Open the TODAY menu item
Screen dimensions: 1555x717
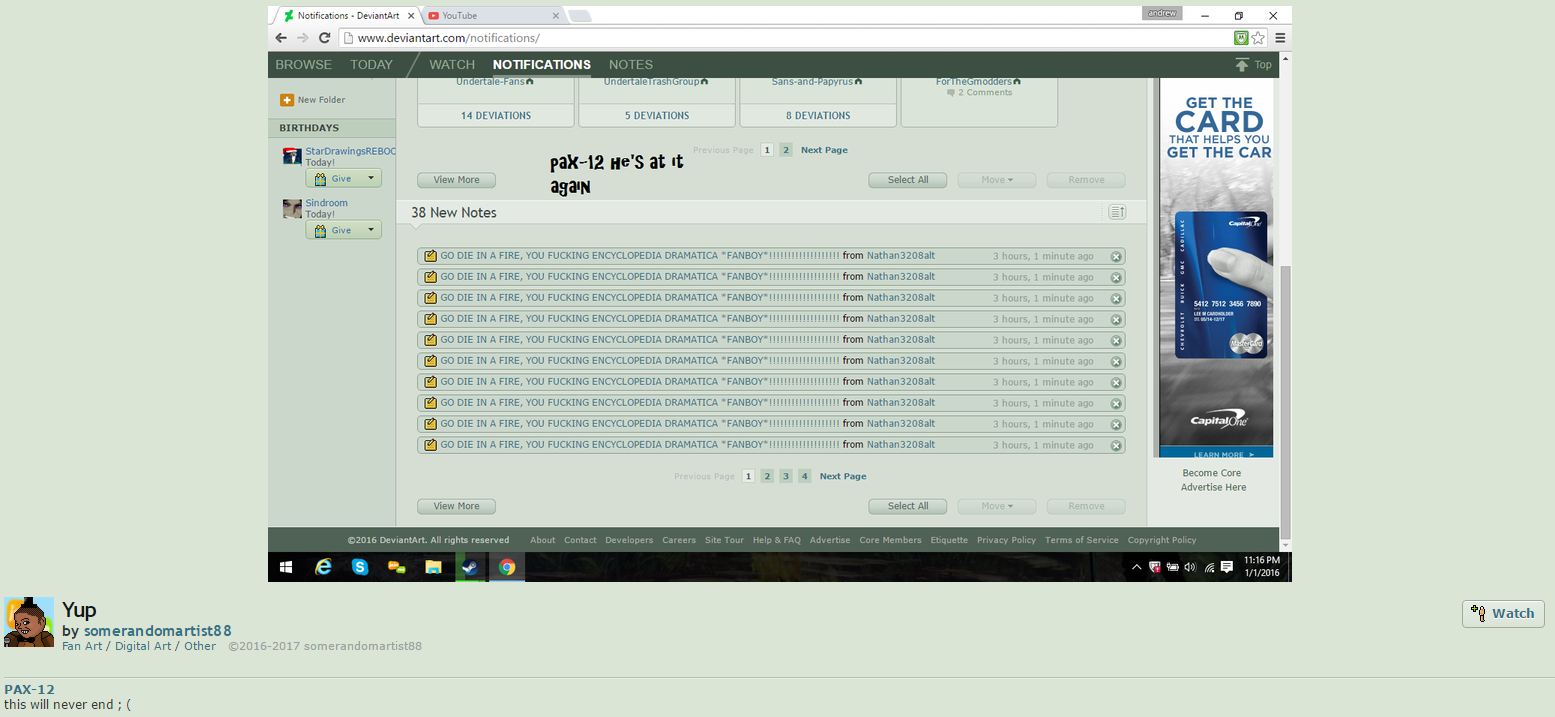pos(371,65)
